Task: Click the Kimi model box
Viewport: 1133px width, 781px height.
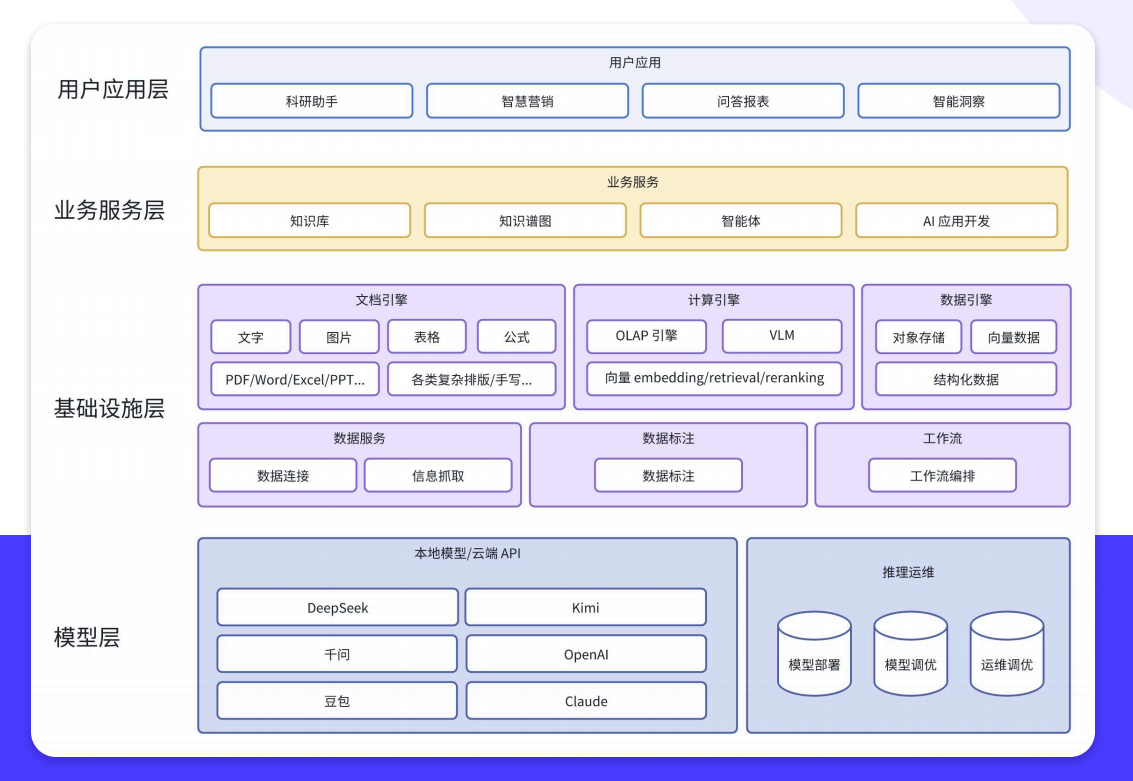Action: pos(586,607)
